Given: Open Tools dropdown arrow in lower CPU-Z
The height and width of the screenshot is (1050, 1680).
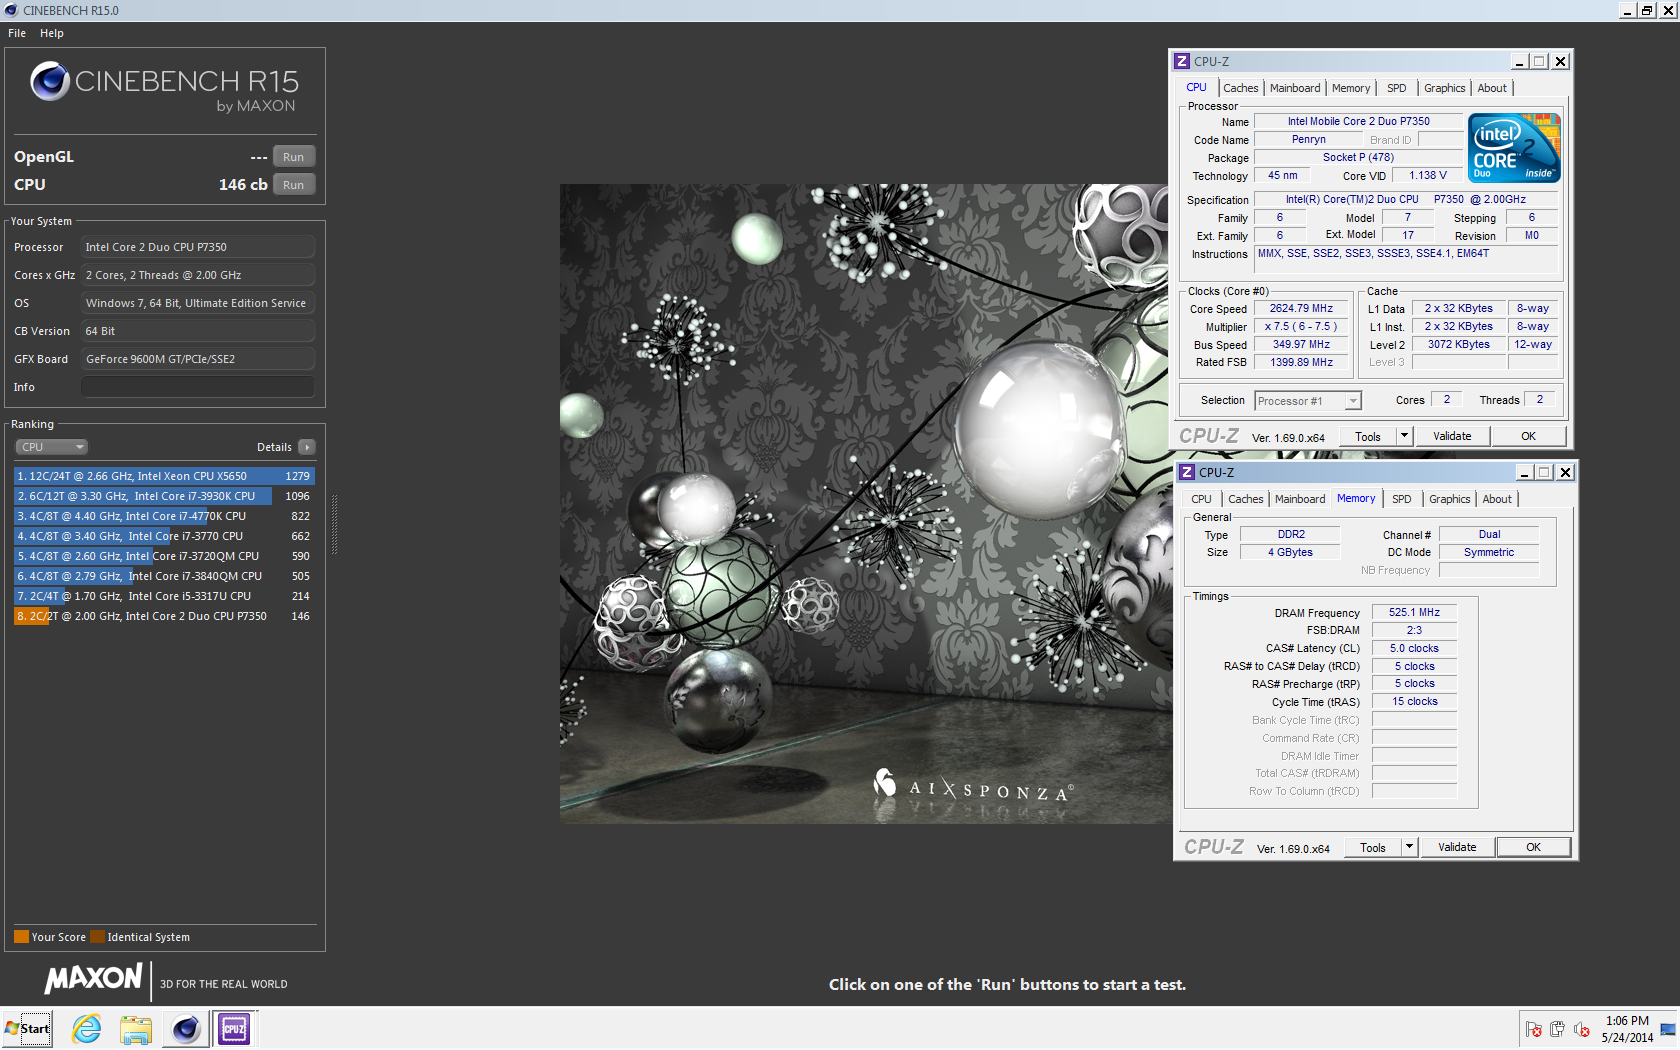Looking at the screenshot, I should pos(1409,847).
